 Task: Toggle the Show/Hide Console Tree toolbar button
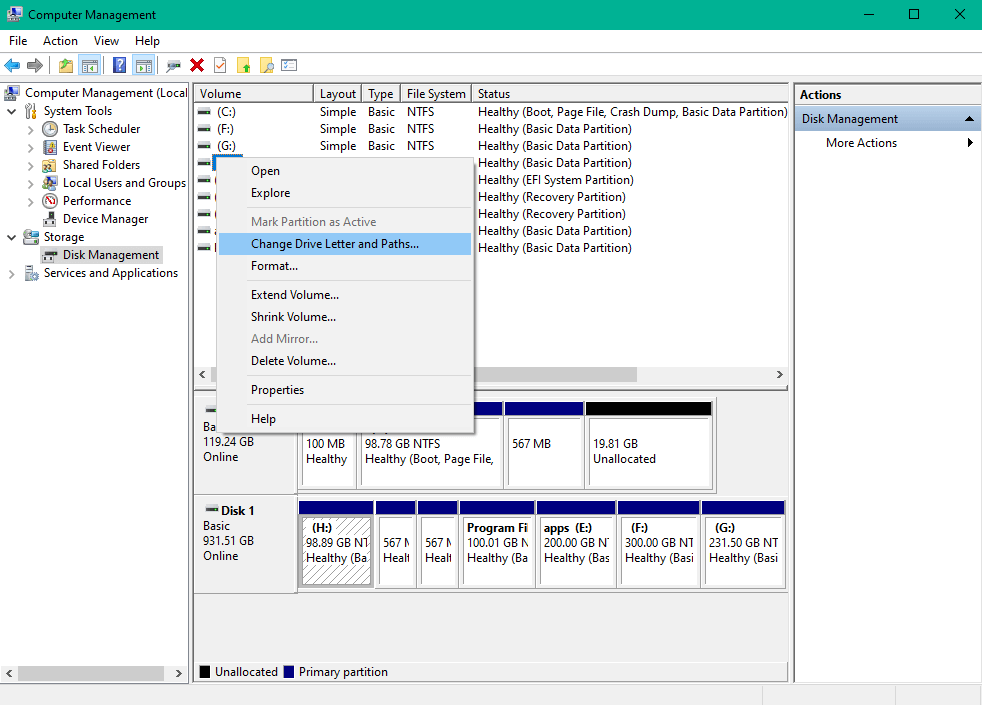pos(90,66)
